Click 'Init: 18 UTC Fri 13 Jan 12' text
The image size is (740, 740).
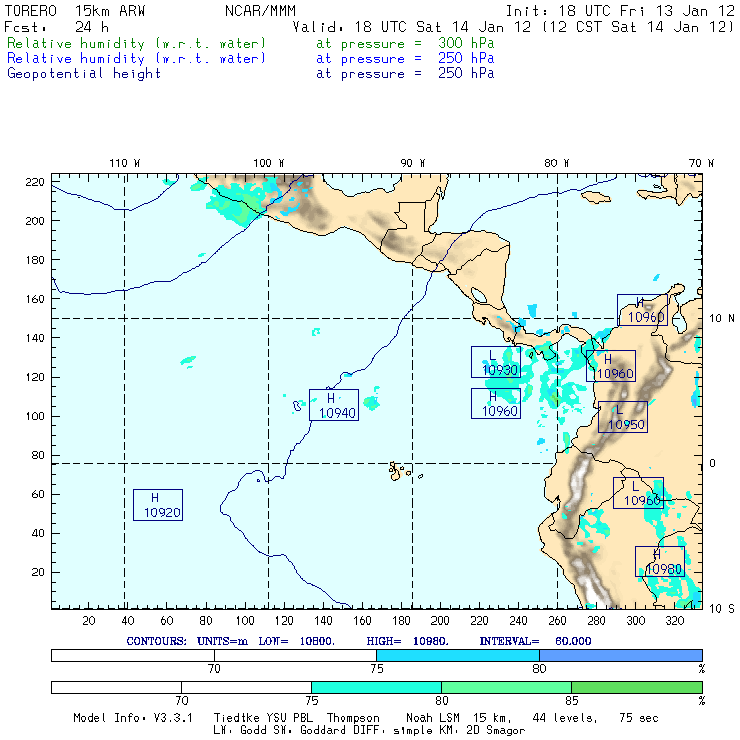(x=620, y=11)
